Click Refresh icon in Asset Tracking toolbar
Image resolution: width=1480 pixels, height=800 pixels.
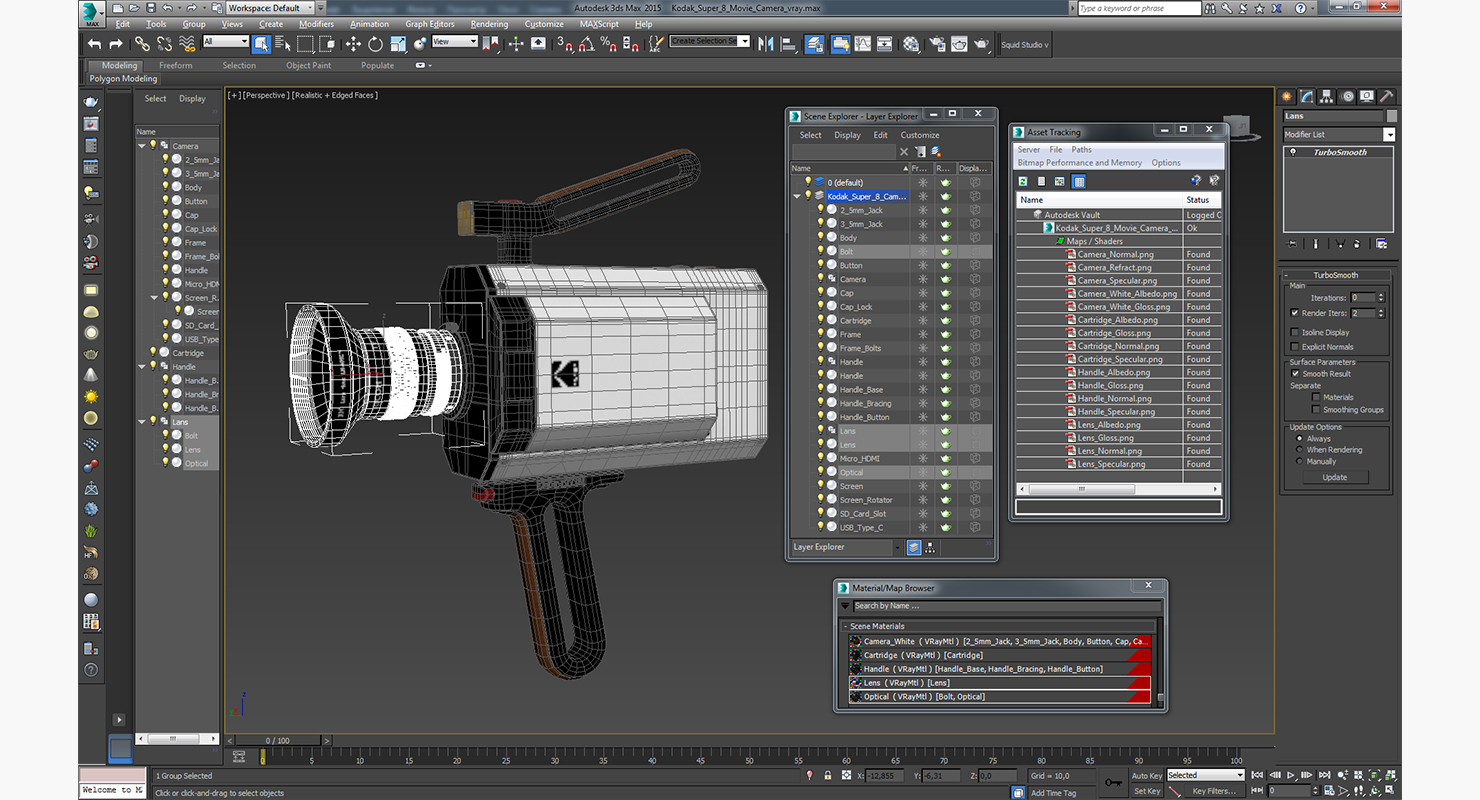[x=1023, y=181]
